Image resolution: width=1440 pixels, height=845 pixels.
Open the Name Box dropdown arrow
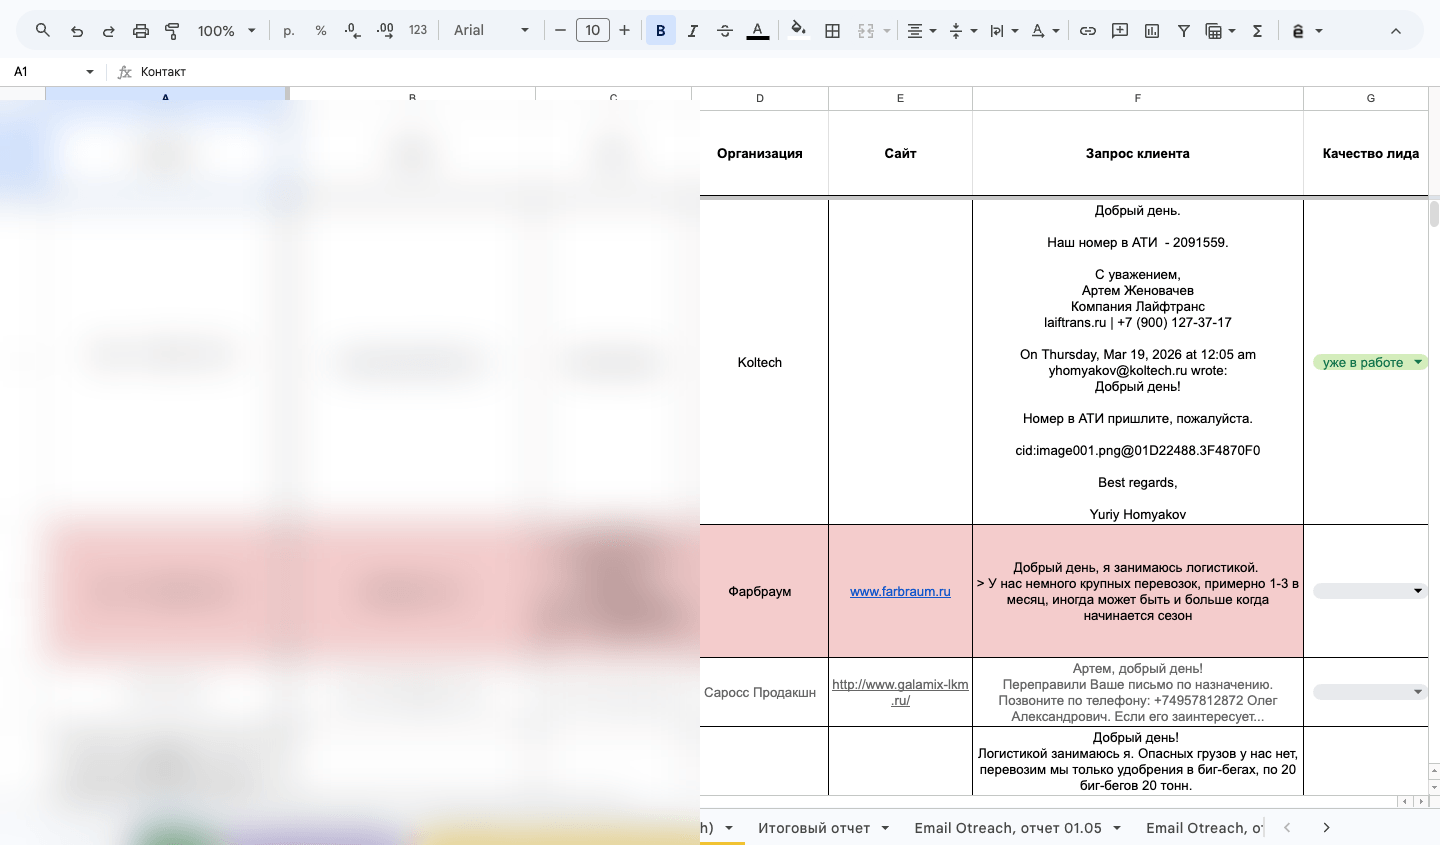[90, 72]
